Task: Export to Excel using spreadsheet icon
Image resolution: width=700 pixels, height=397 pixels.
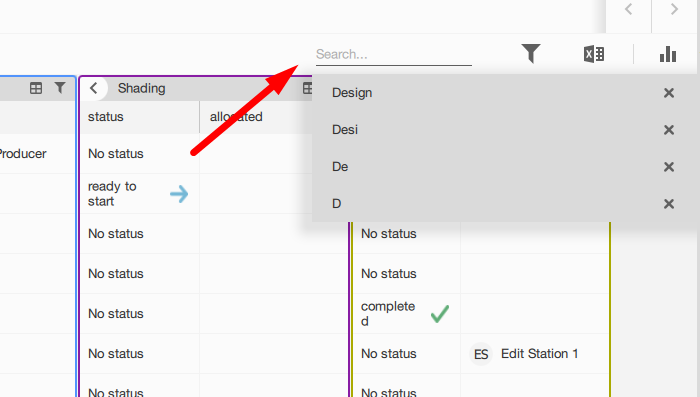Action: (x=594, y=54)
